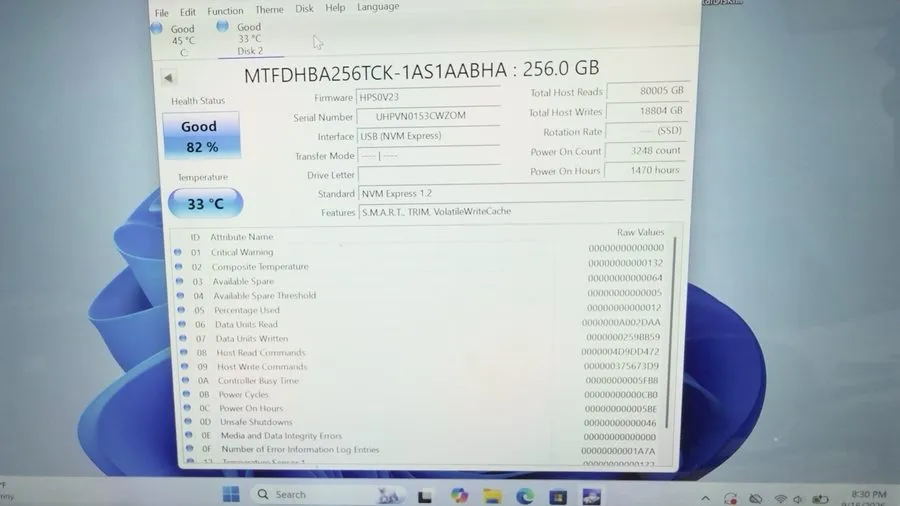
Task: Click the Firmware field HPS0V23
Action: (428, 97)
